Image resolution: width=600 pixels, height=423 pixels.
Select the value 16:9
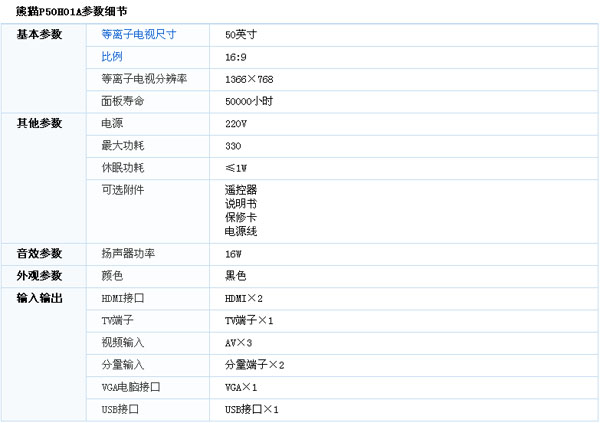pyautogui.click(x=236, y=57)
